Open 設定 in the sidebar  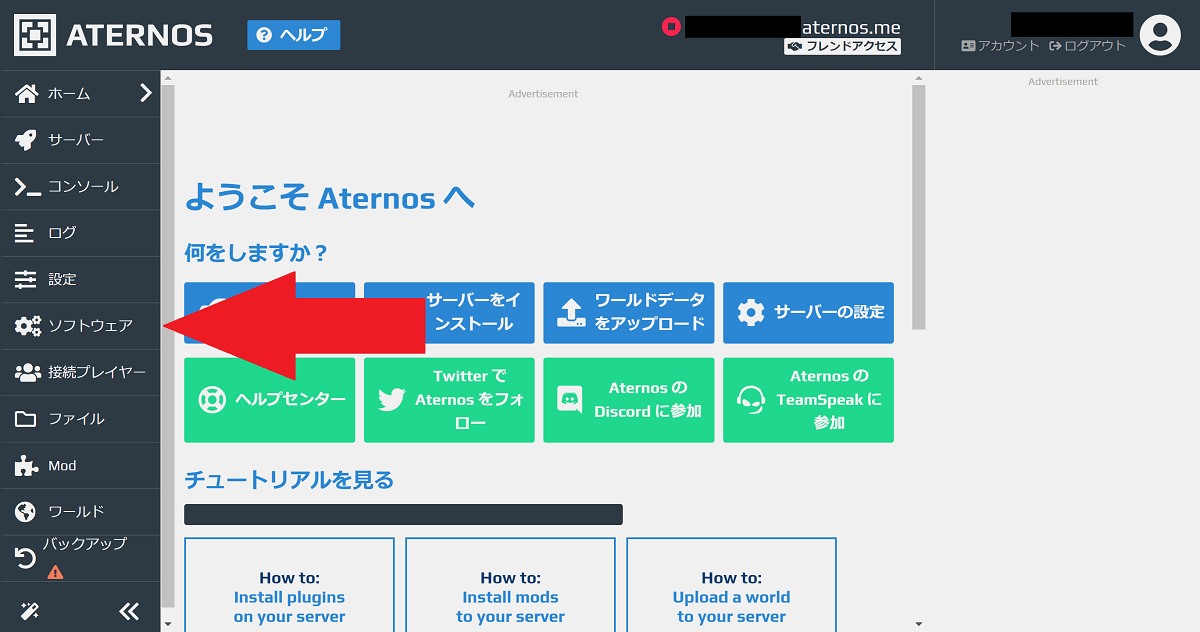80,280
